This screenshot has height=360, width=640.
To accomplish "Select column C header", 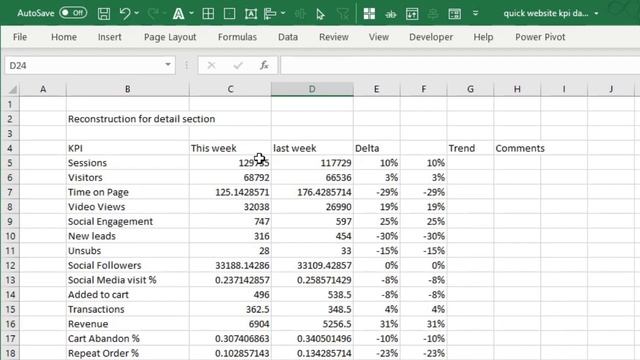I will tap(230, 89).
